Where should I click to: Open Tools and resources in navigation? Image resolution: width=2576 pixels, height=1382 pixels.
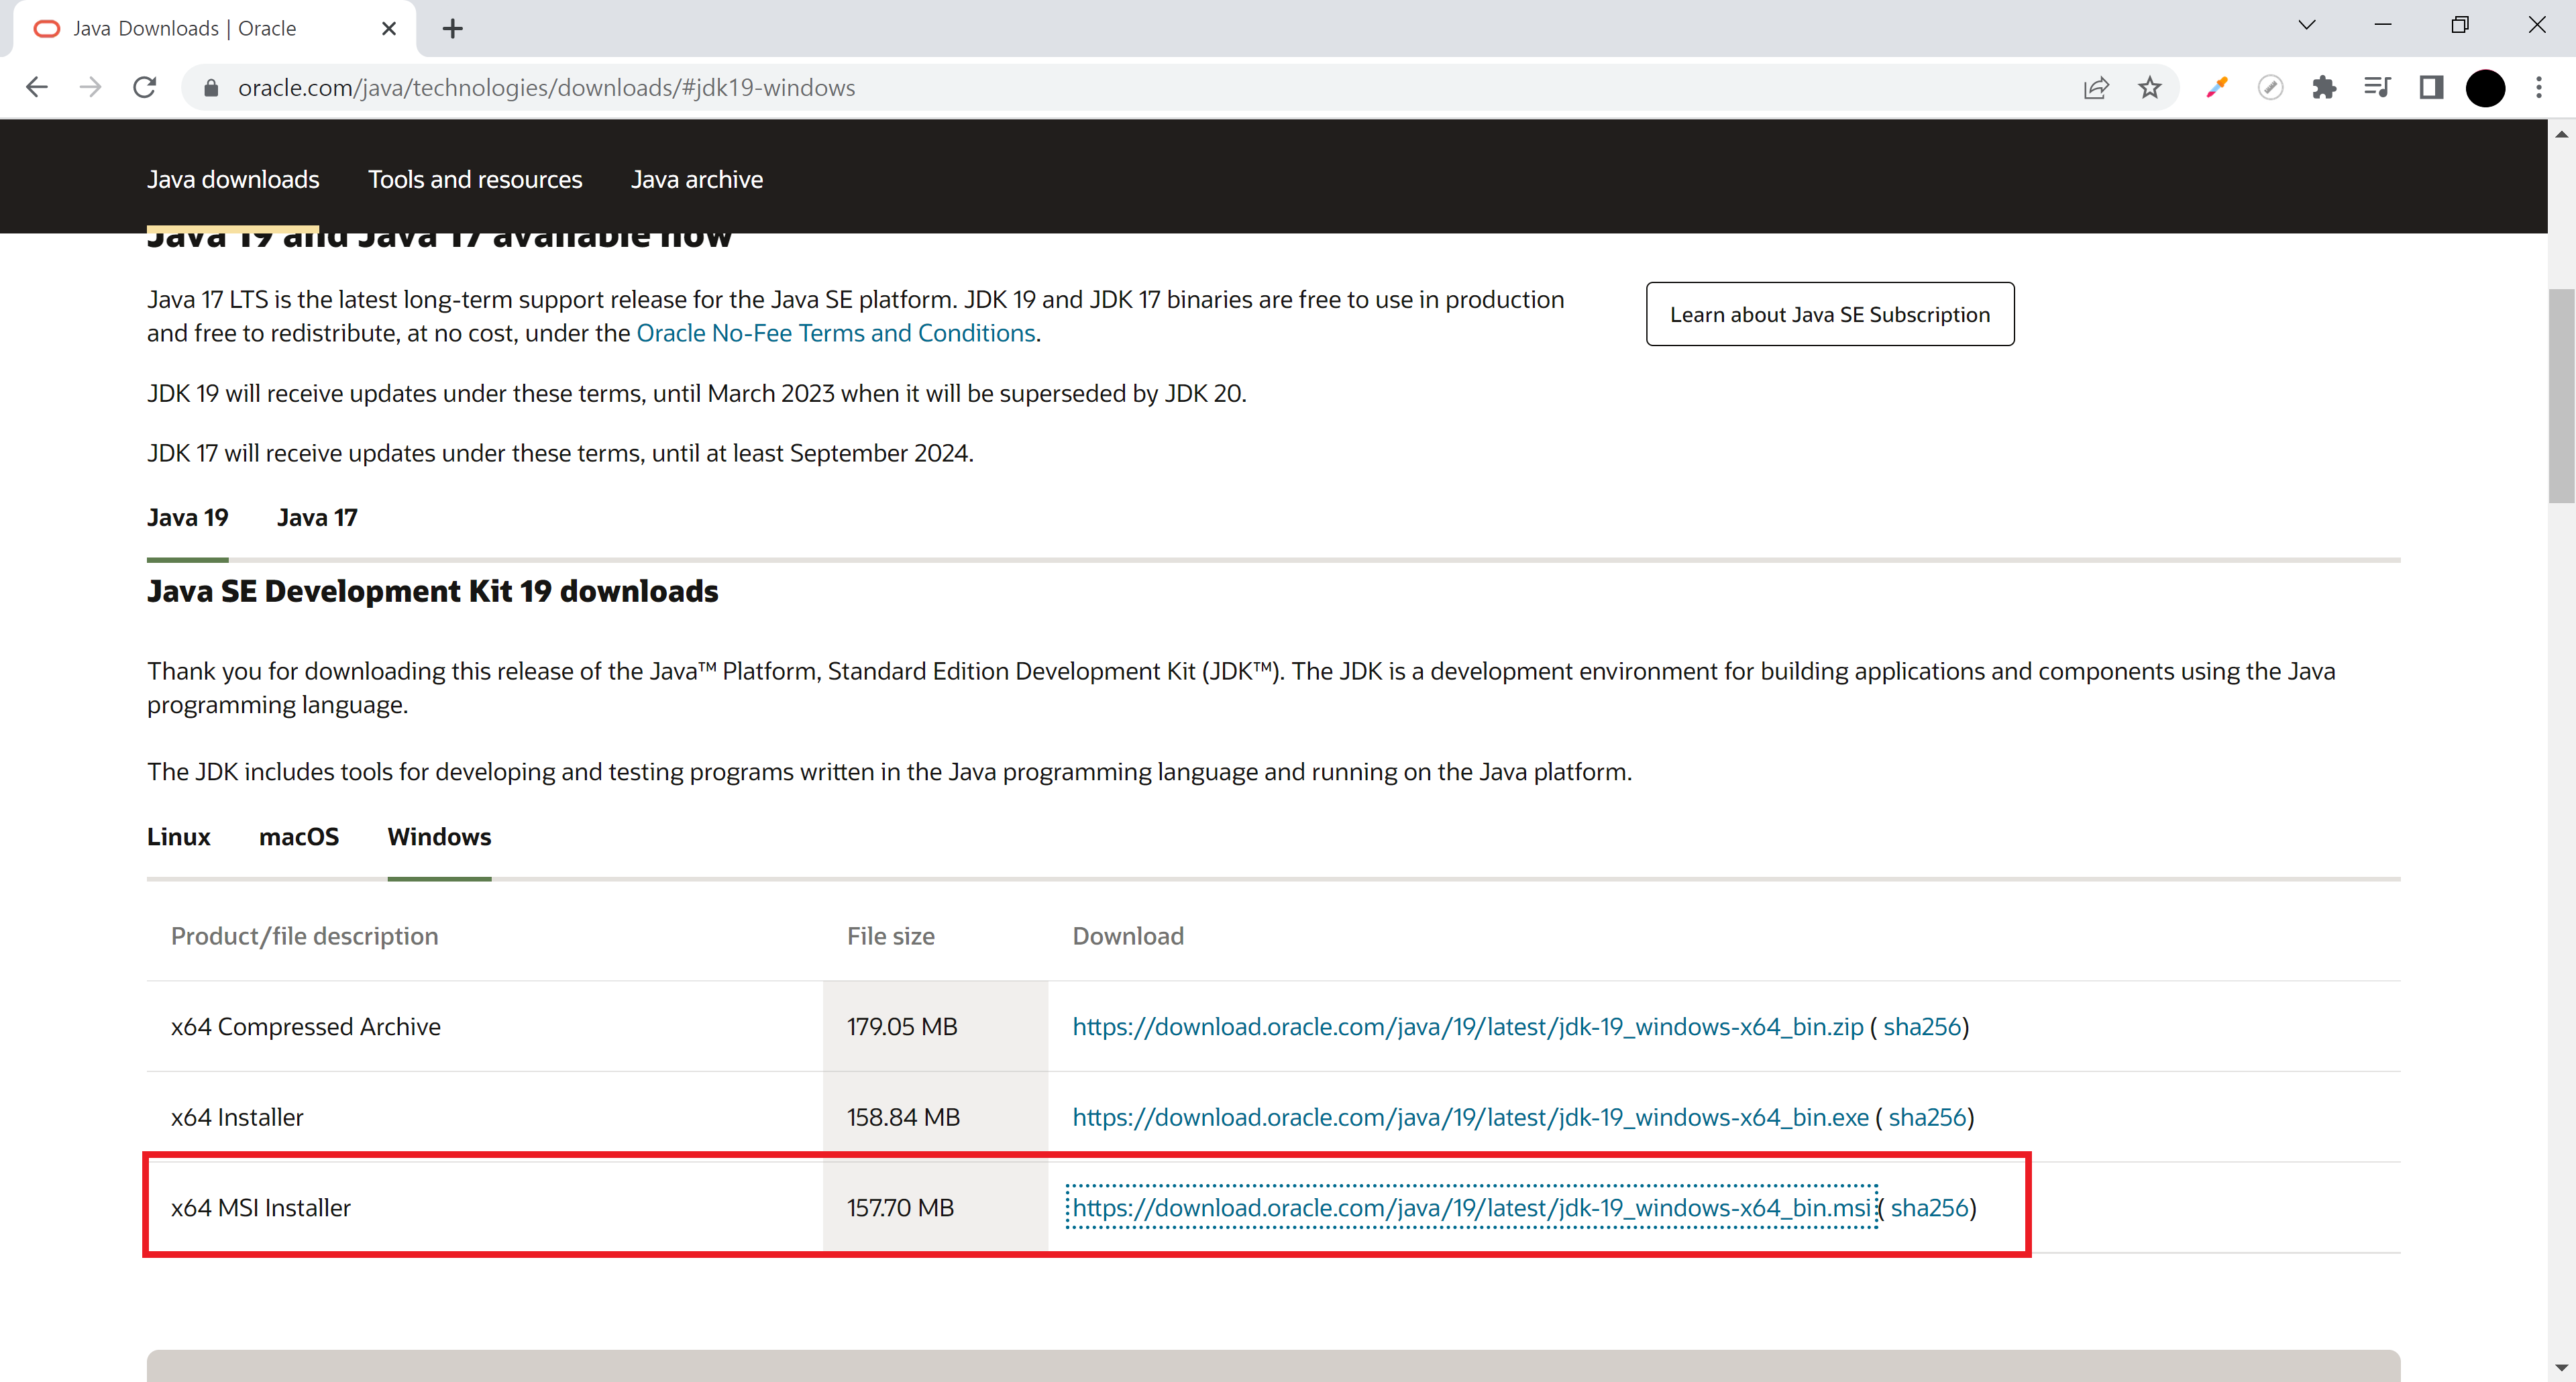pyautogui.click(x=474, y=180)
